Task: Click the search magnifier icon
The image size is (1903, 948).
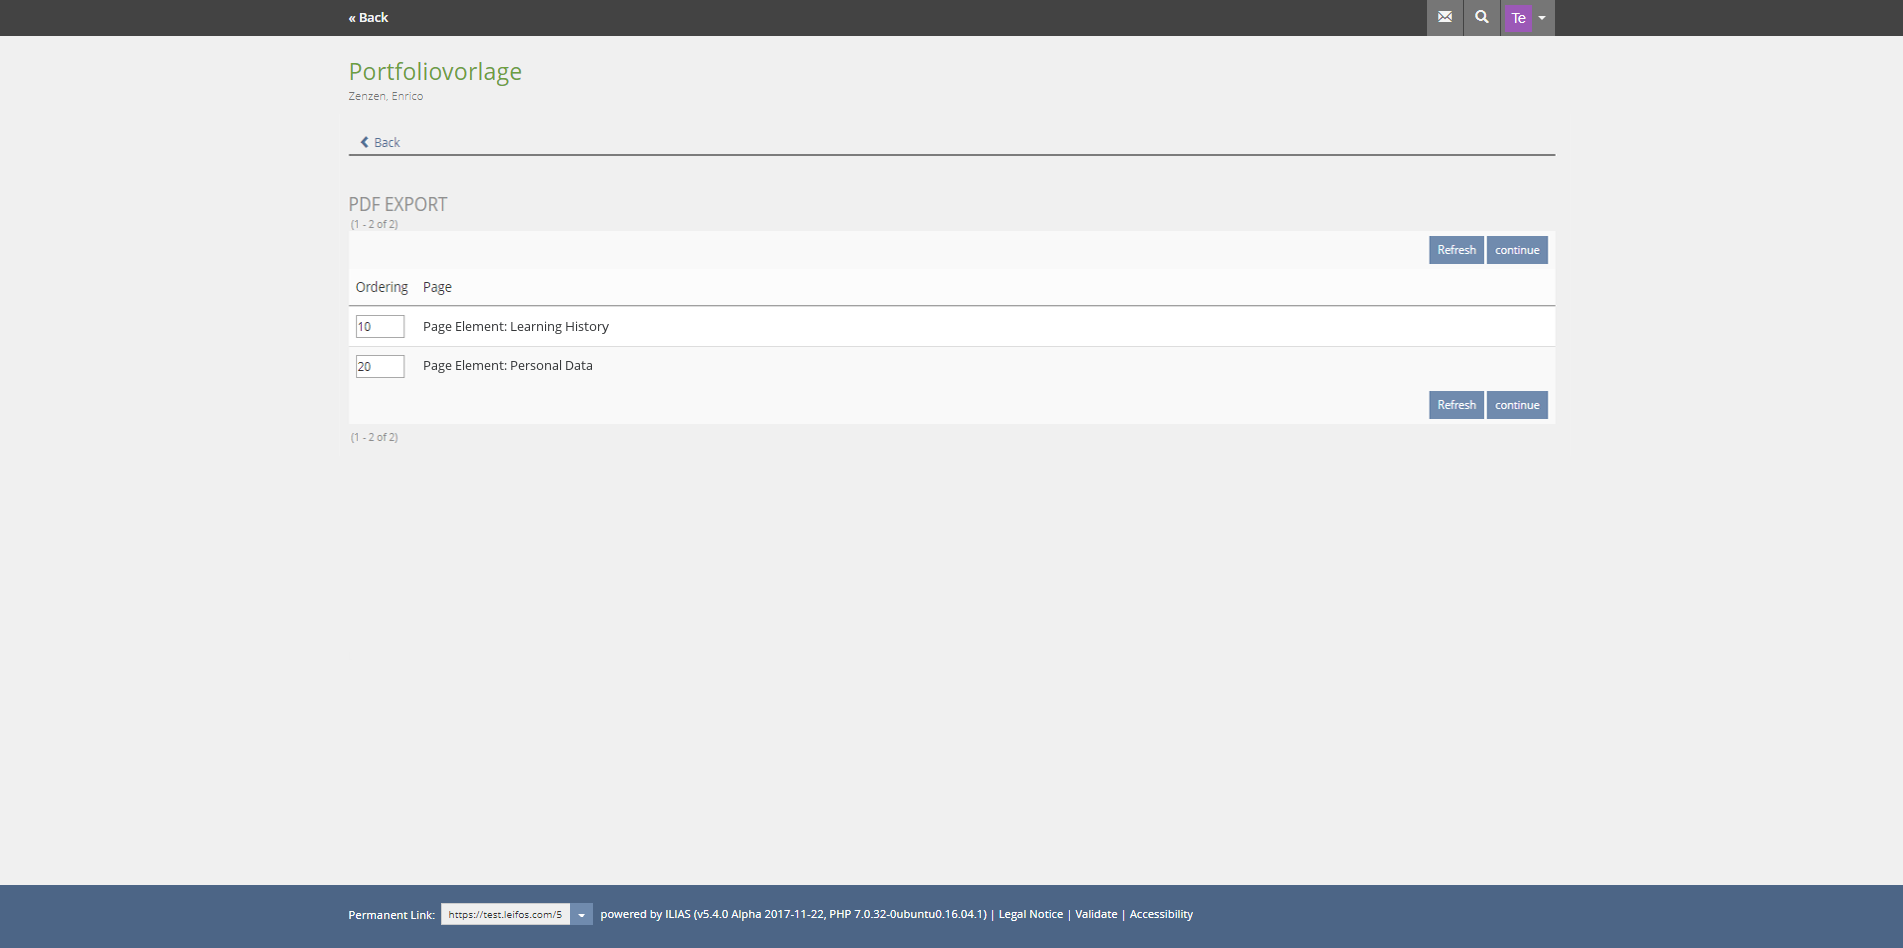Action: [x=1481, y=17]
